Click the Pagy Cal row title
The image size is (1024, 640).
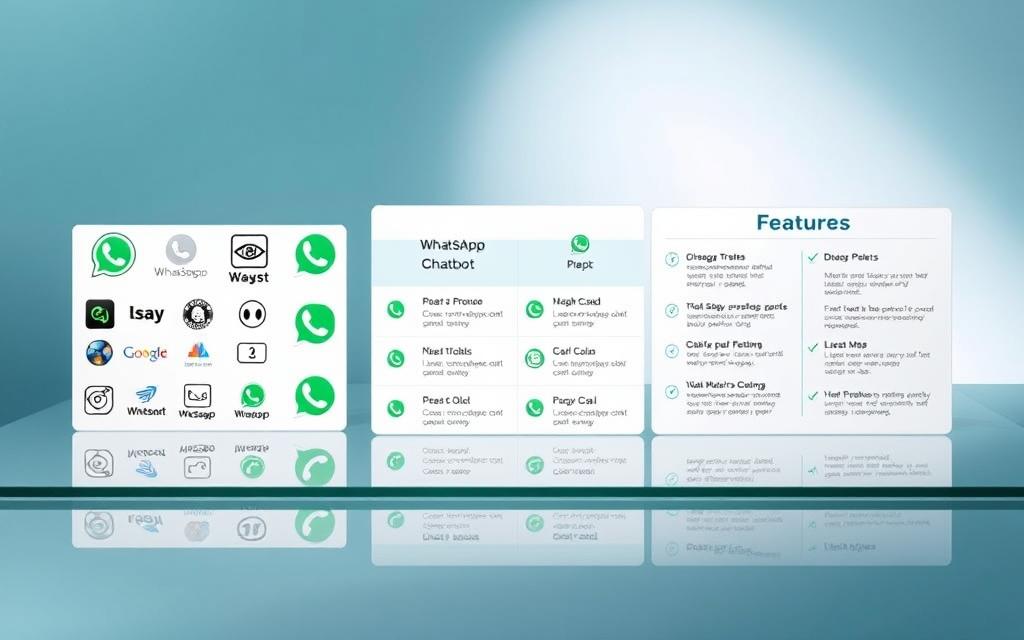(x=574, y=400)
